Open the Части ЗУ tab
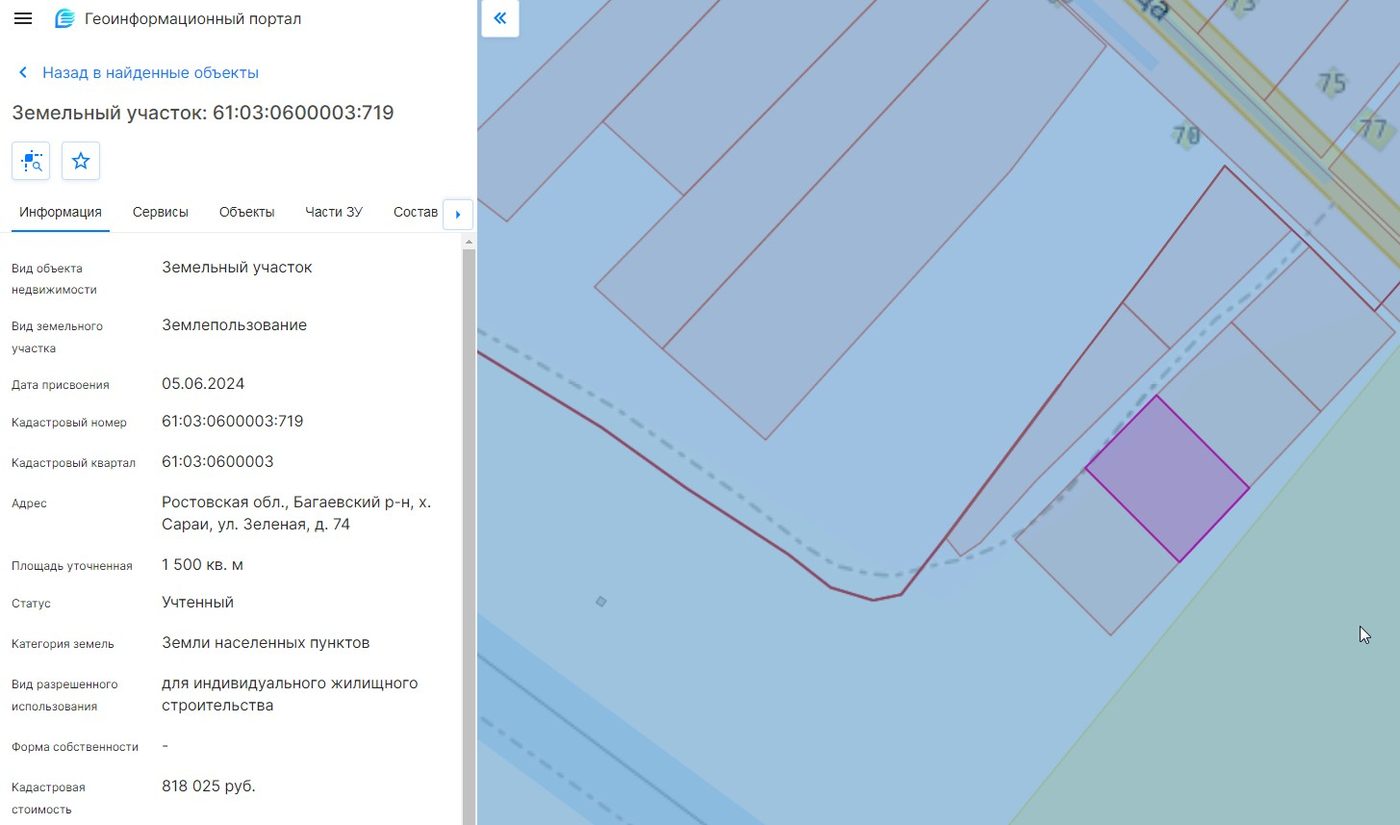This screenshot has height=825, width=1400. coord(334,212)
